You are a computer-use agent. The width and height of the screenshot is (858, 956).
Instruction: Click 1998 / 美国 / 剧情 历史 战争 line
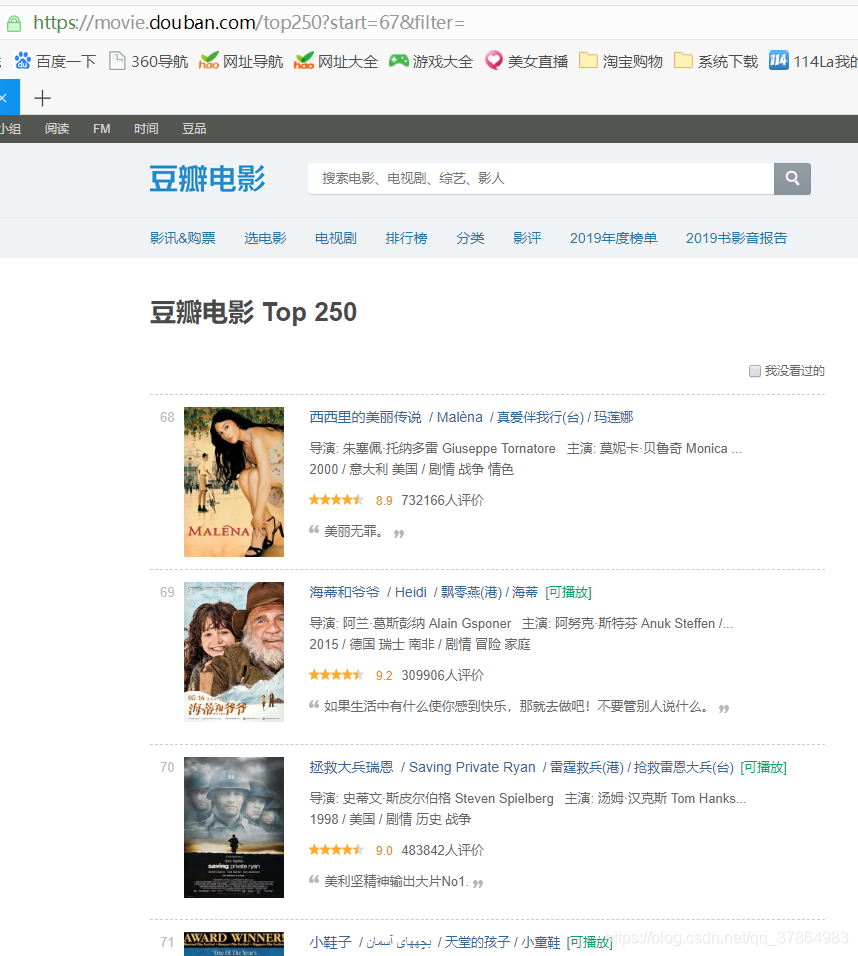pyautogui.click(x=390, y=819)
